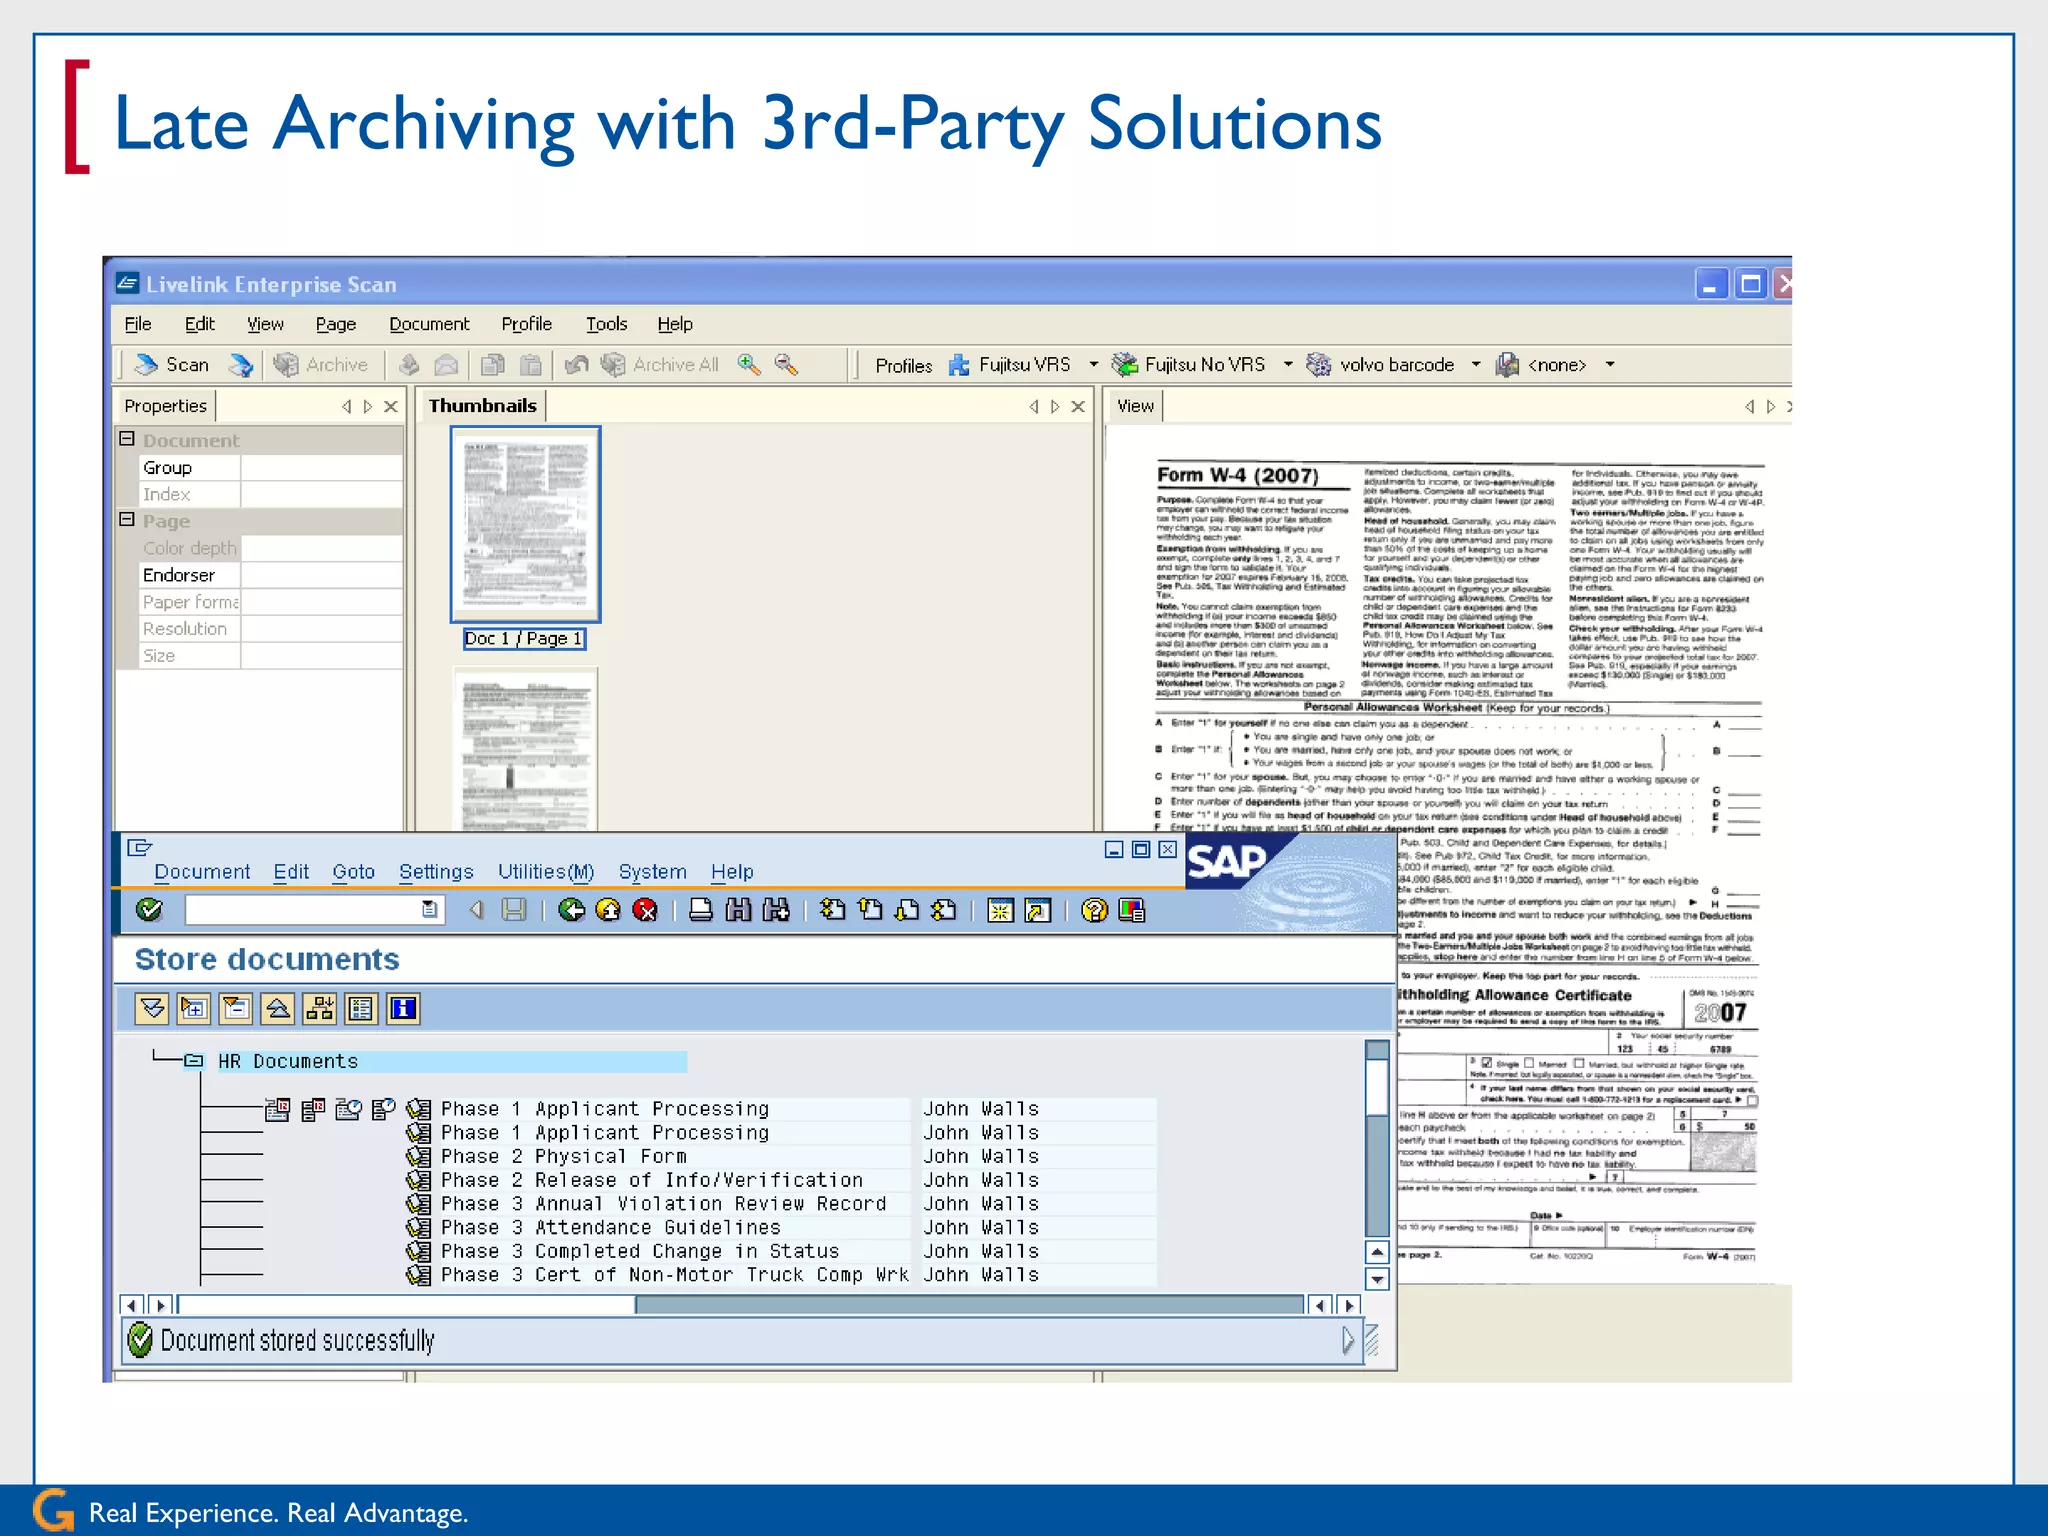Collapse the HR Documents tree folder

tap(194, 1061)
